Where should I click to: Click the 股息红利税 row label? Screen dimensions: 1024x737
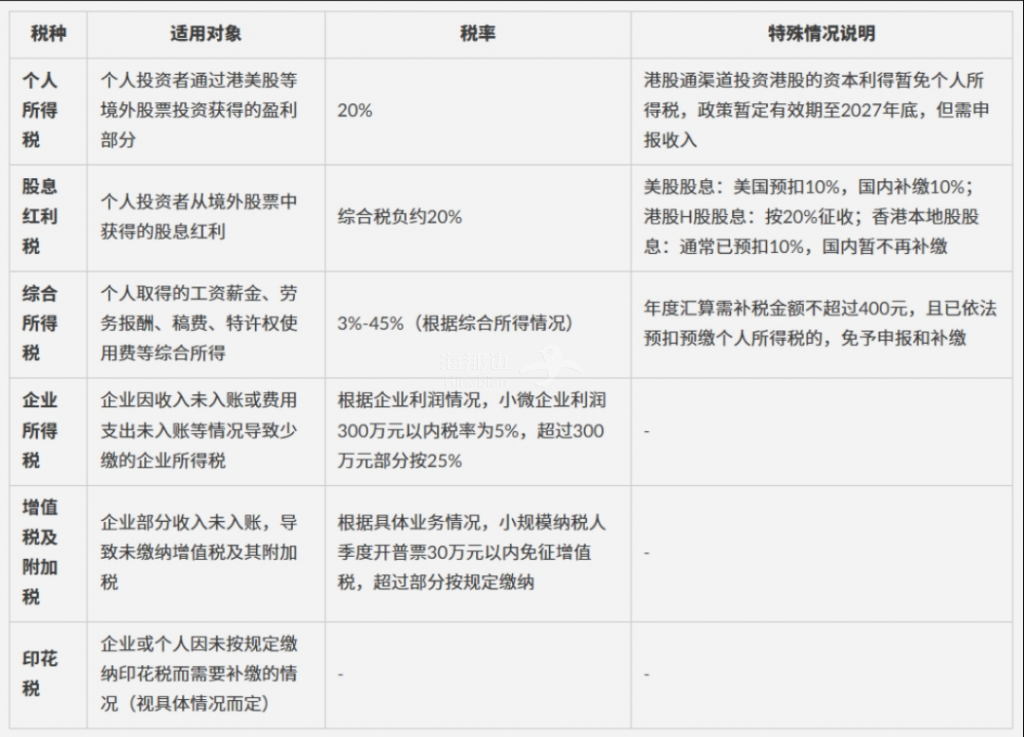click(x=40, y=216)
